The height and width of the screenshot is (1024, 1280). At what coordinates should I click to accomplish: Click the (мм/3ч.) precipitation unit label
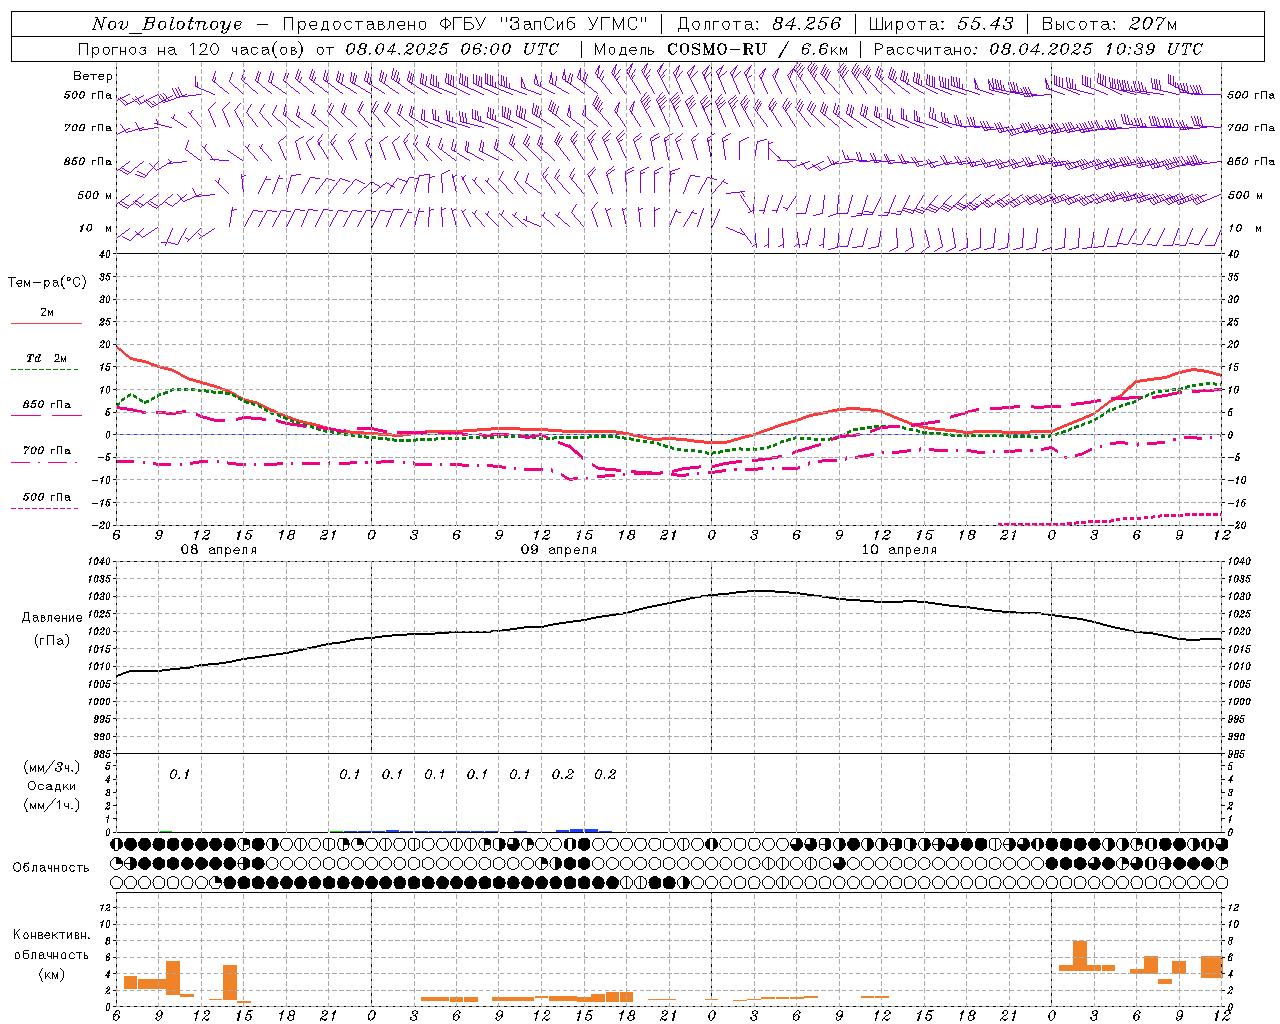52,767
